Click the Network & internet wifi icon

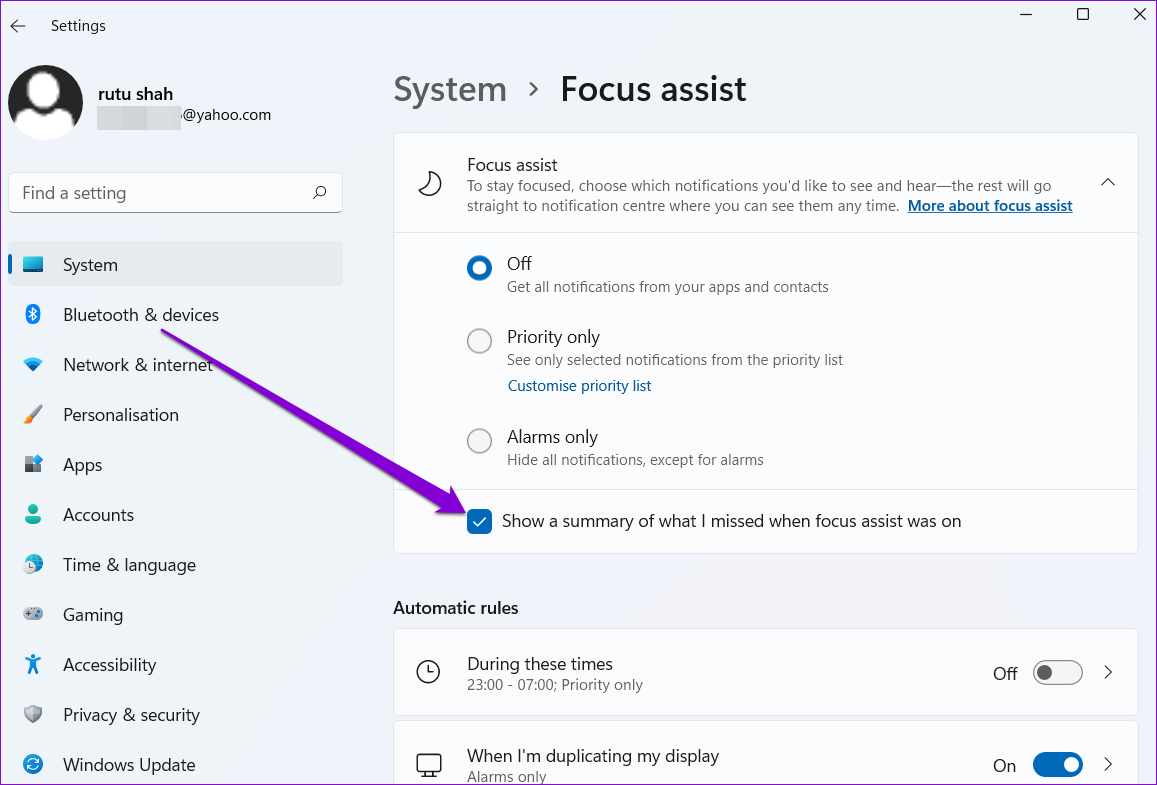(32, 364)
